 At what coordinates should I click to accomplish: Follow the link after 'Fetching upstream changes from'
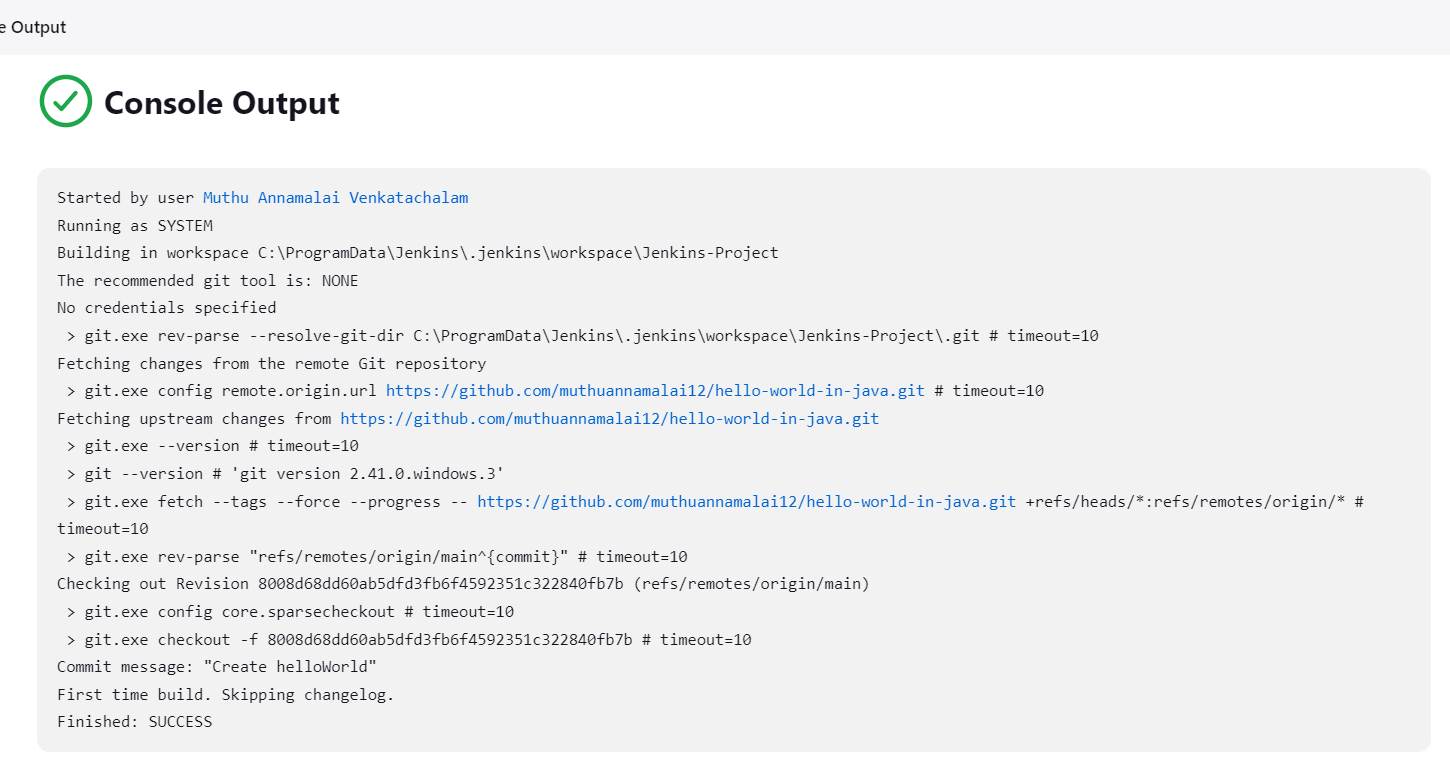pos(609,419)
